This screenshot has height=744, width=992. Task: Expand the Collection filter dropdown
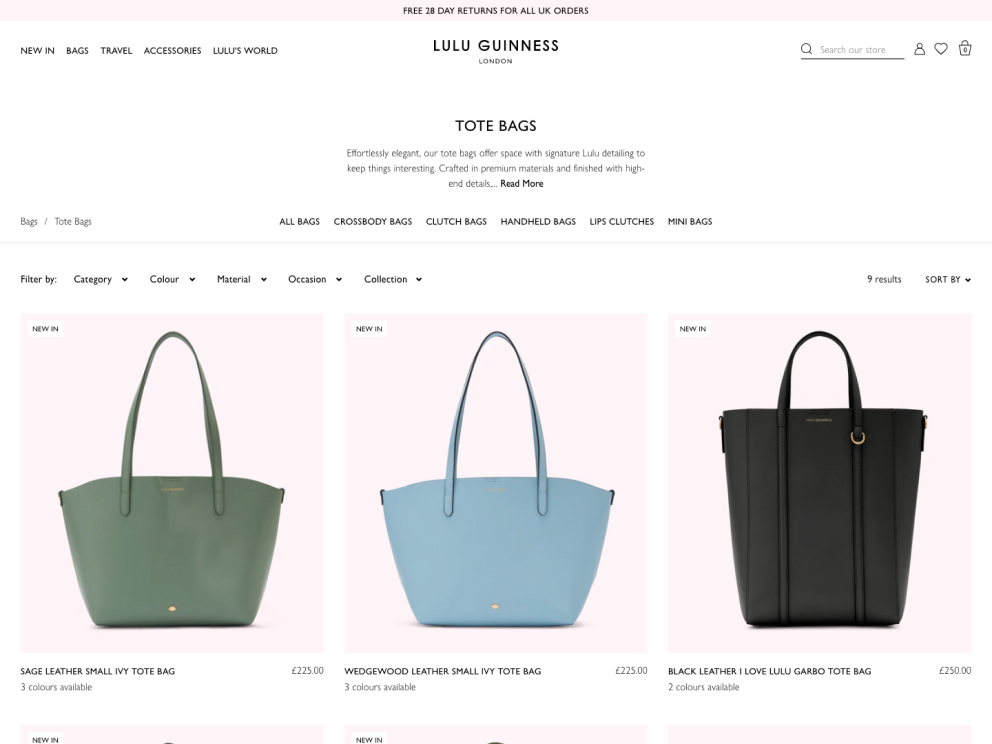tap(393, 279)
